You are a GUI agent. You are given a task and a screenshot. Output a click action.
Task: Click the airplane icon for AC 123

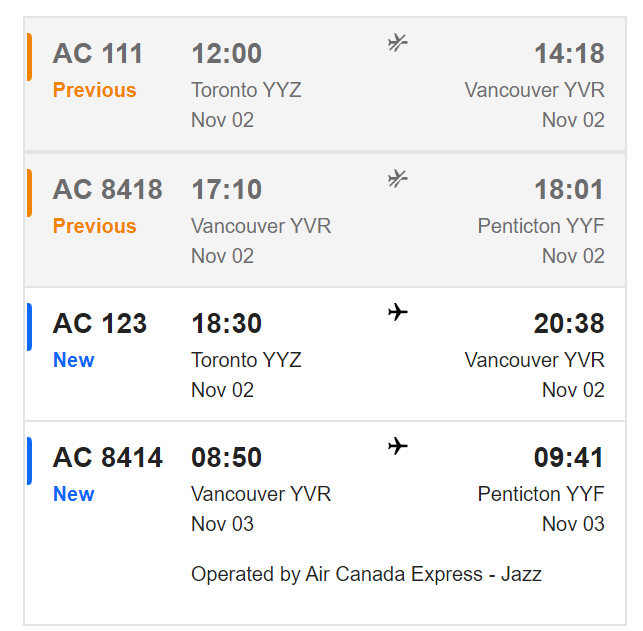pos(398,312)
